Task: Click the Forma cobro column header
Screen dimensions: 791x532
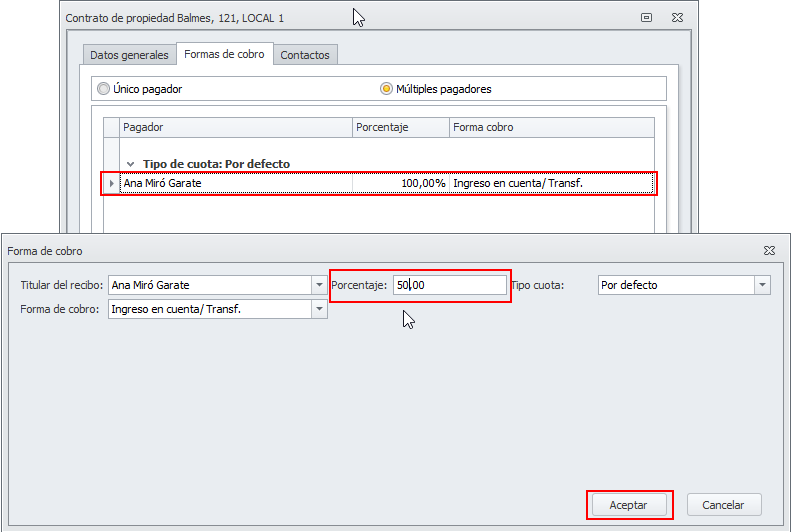Action: [x=550, y=128]
